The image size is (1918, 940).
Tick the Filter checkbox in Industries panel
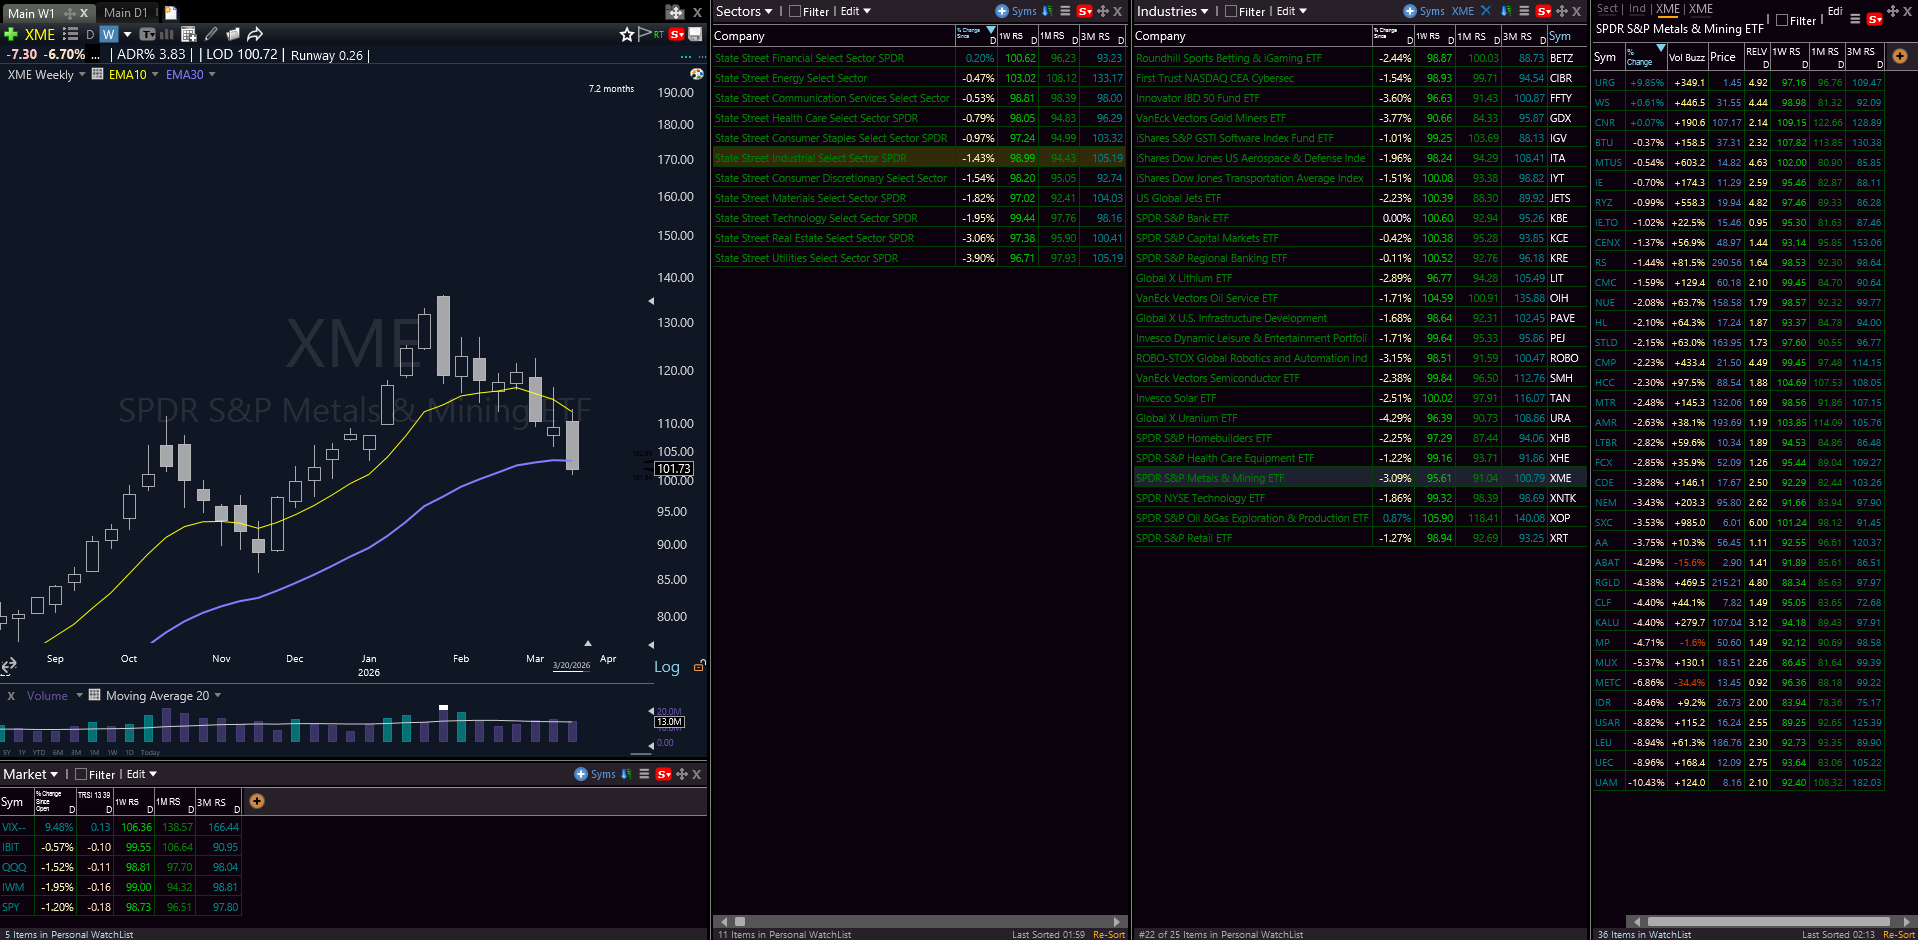[1231, 12]
